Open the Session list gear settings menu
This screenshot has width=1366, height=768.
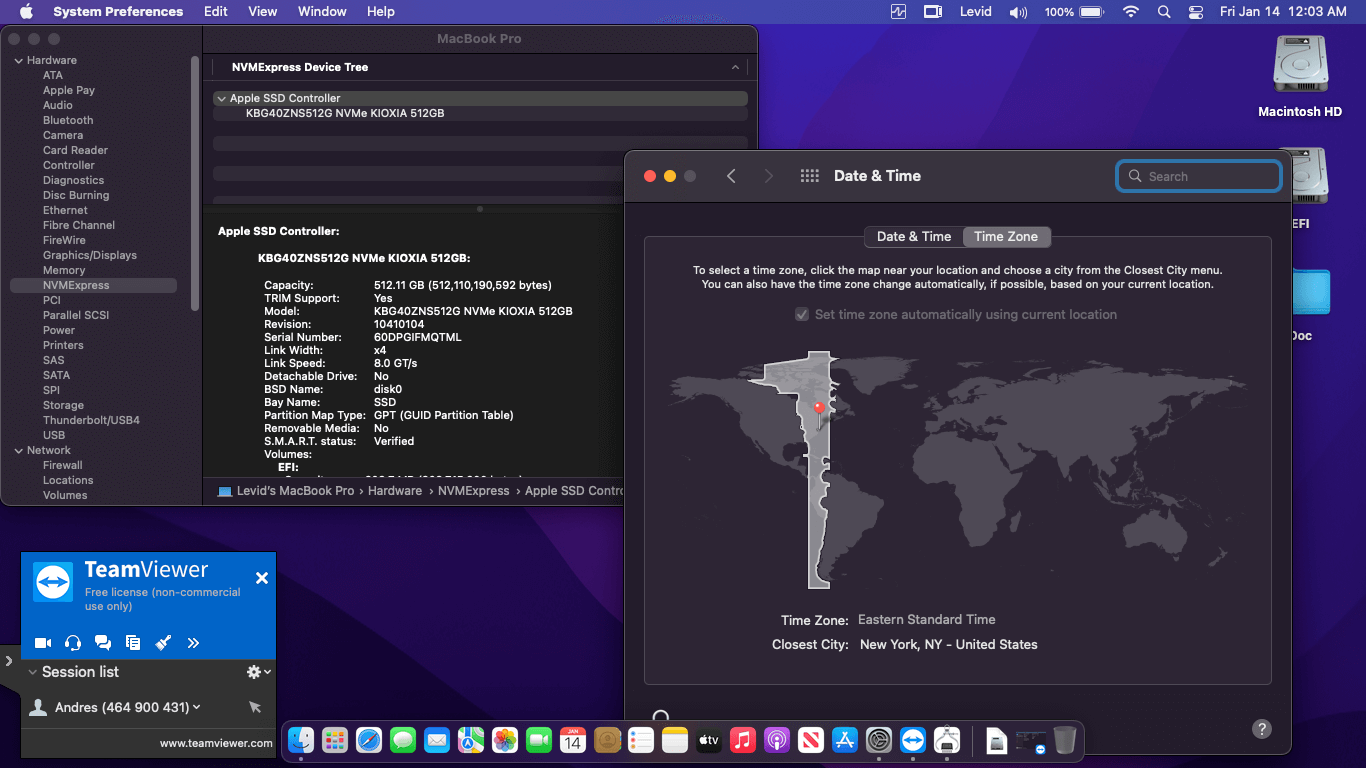tap(259, 672)
